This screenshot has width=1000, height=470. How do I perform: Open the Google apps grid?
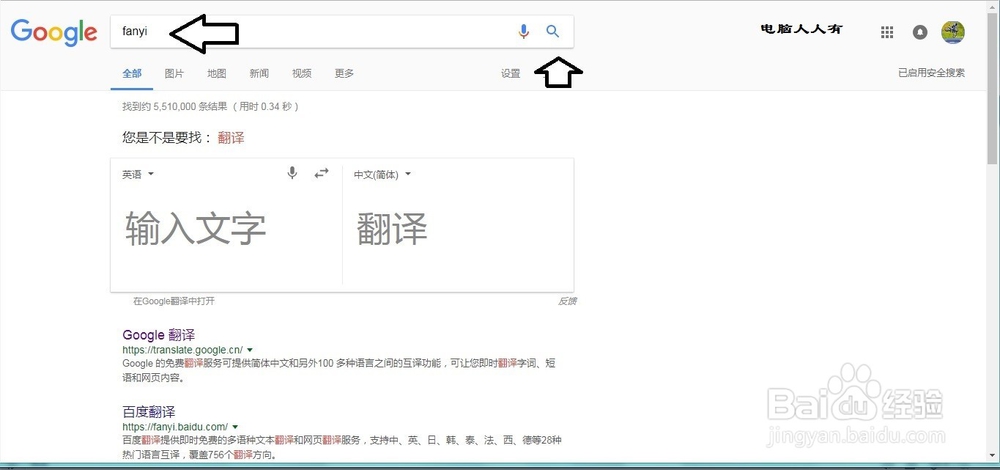(x=886, y=33)
